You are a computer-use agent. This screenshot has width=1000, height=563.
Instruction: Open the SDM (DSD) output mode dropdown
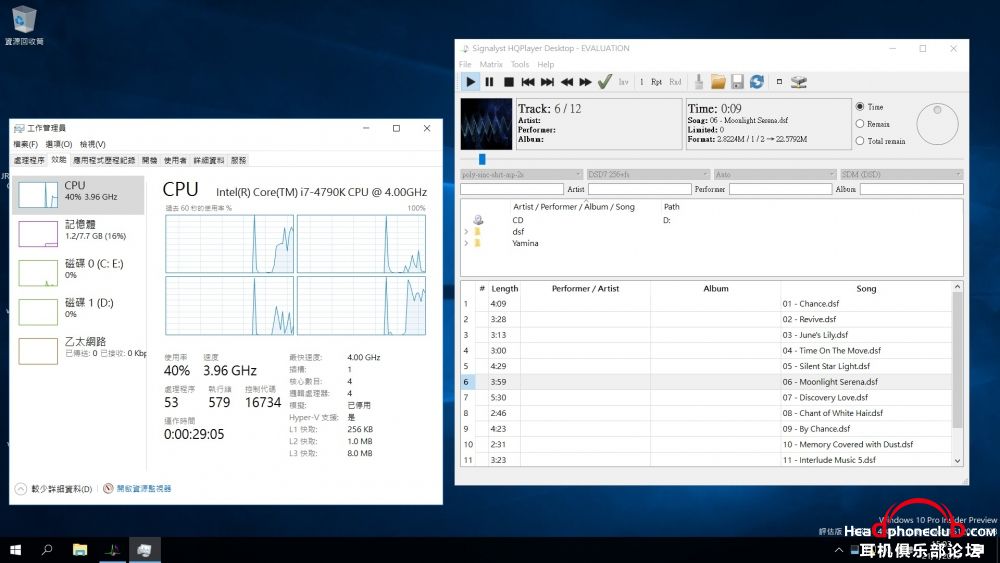coord(902,174)
